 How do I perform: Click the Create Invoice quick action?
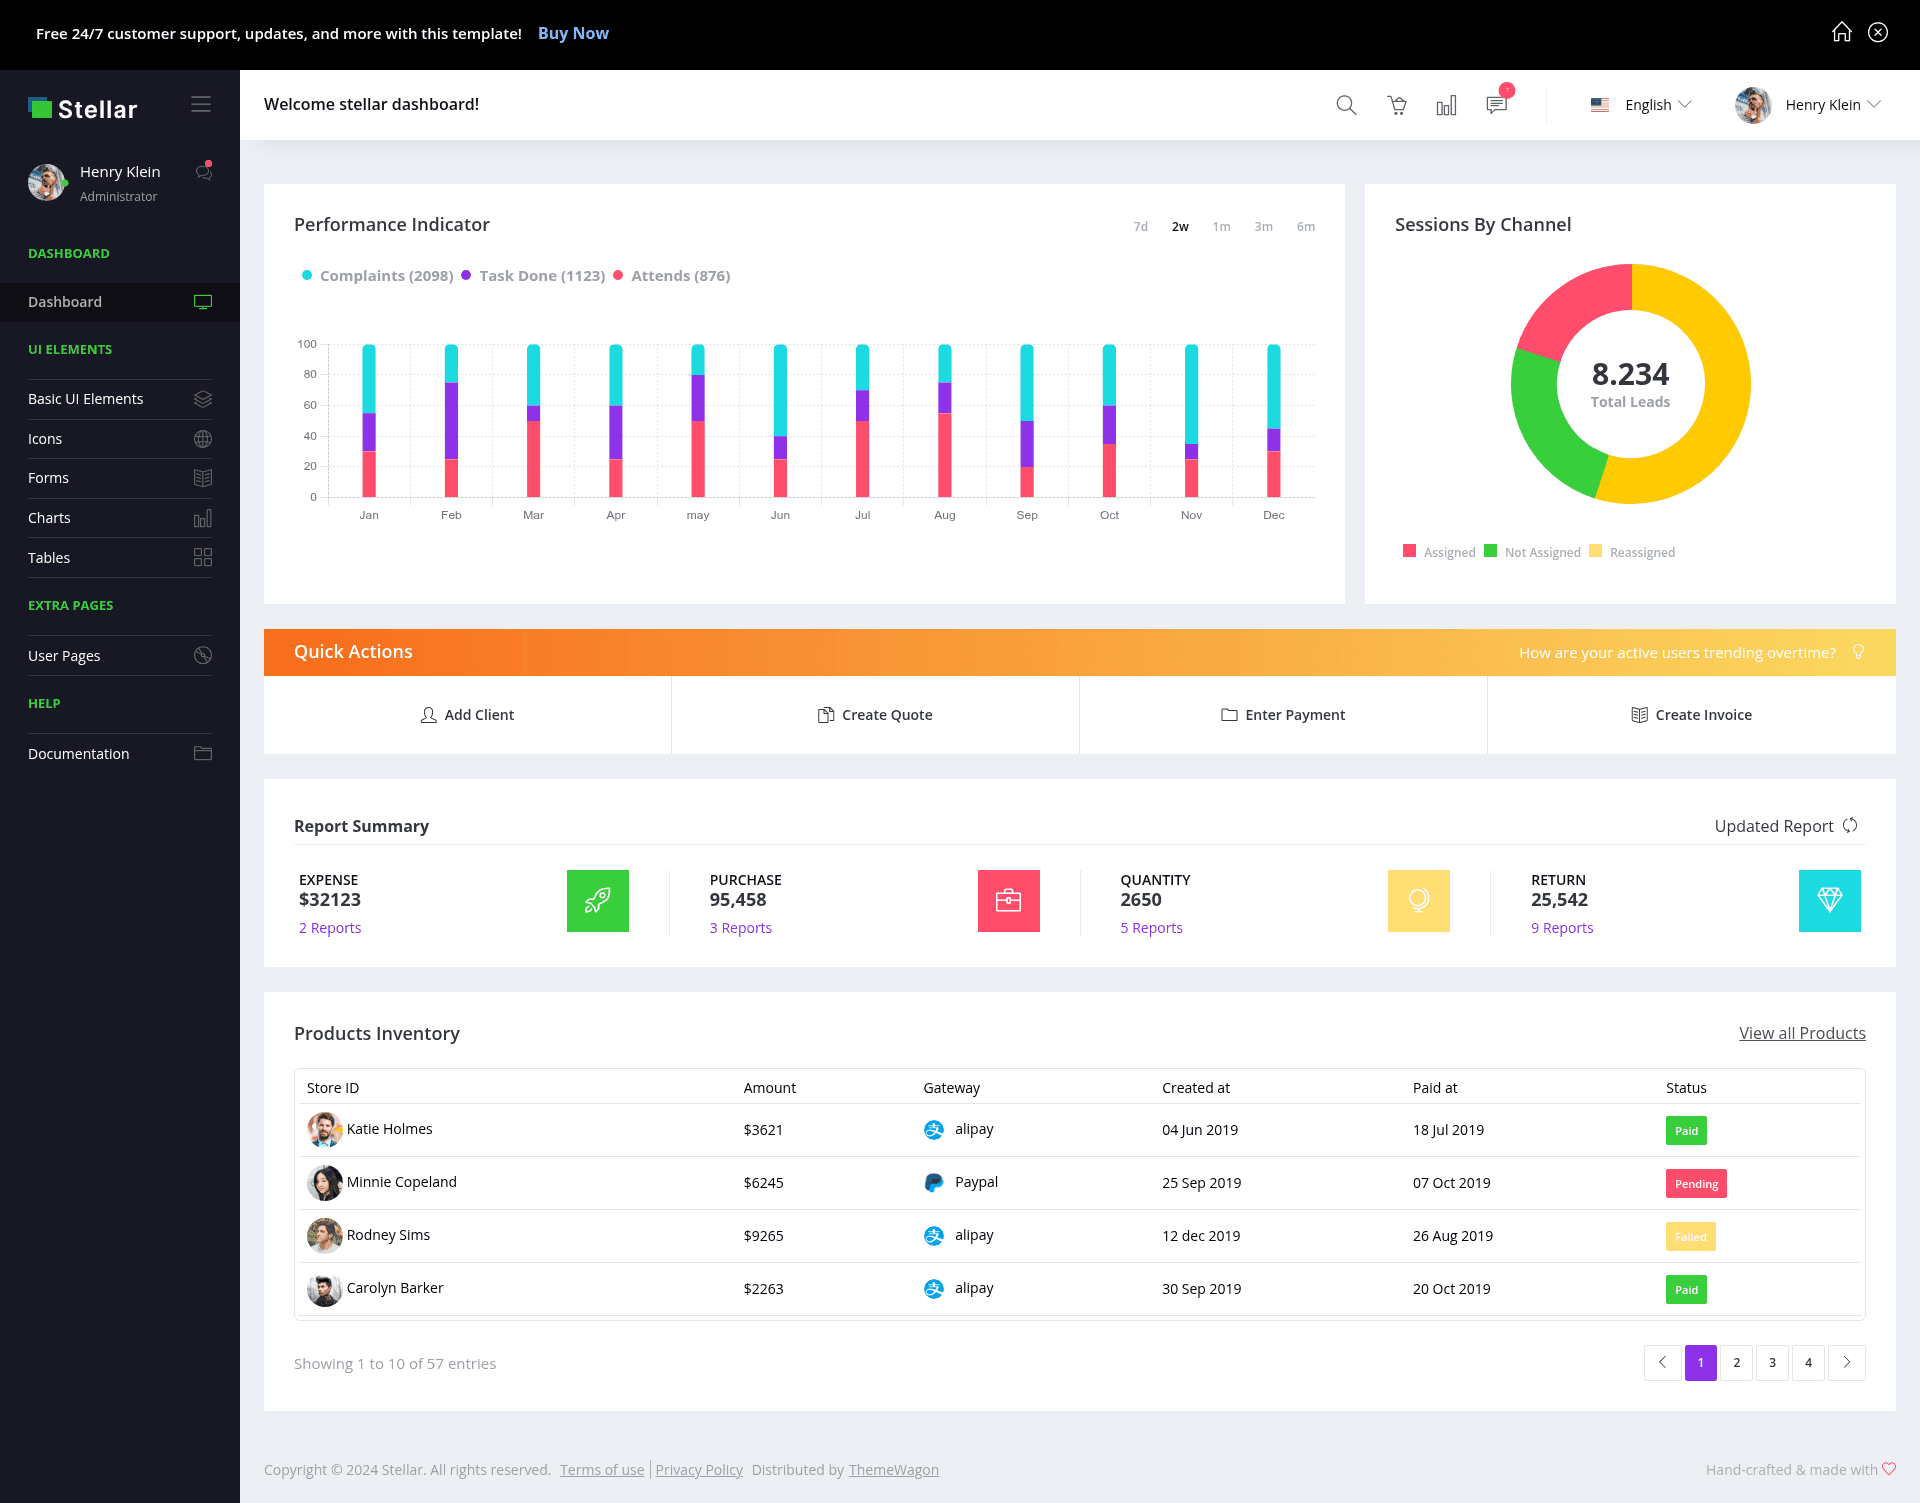click(1691, 715)
